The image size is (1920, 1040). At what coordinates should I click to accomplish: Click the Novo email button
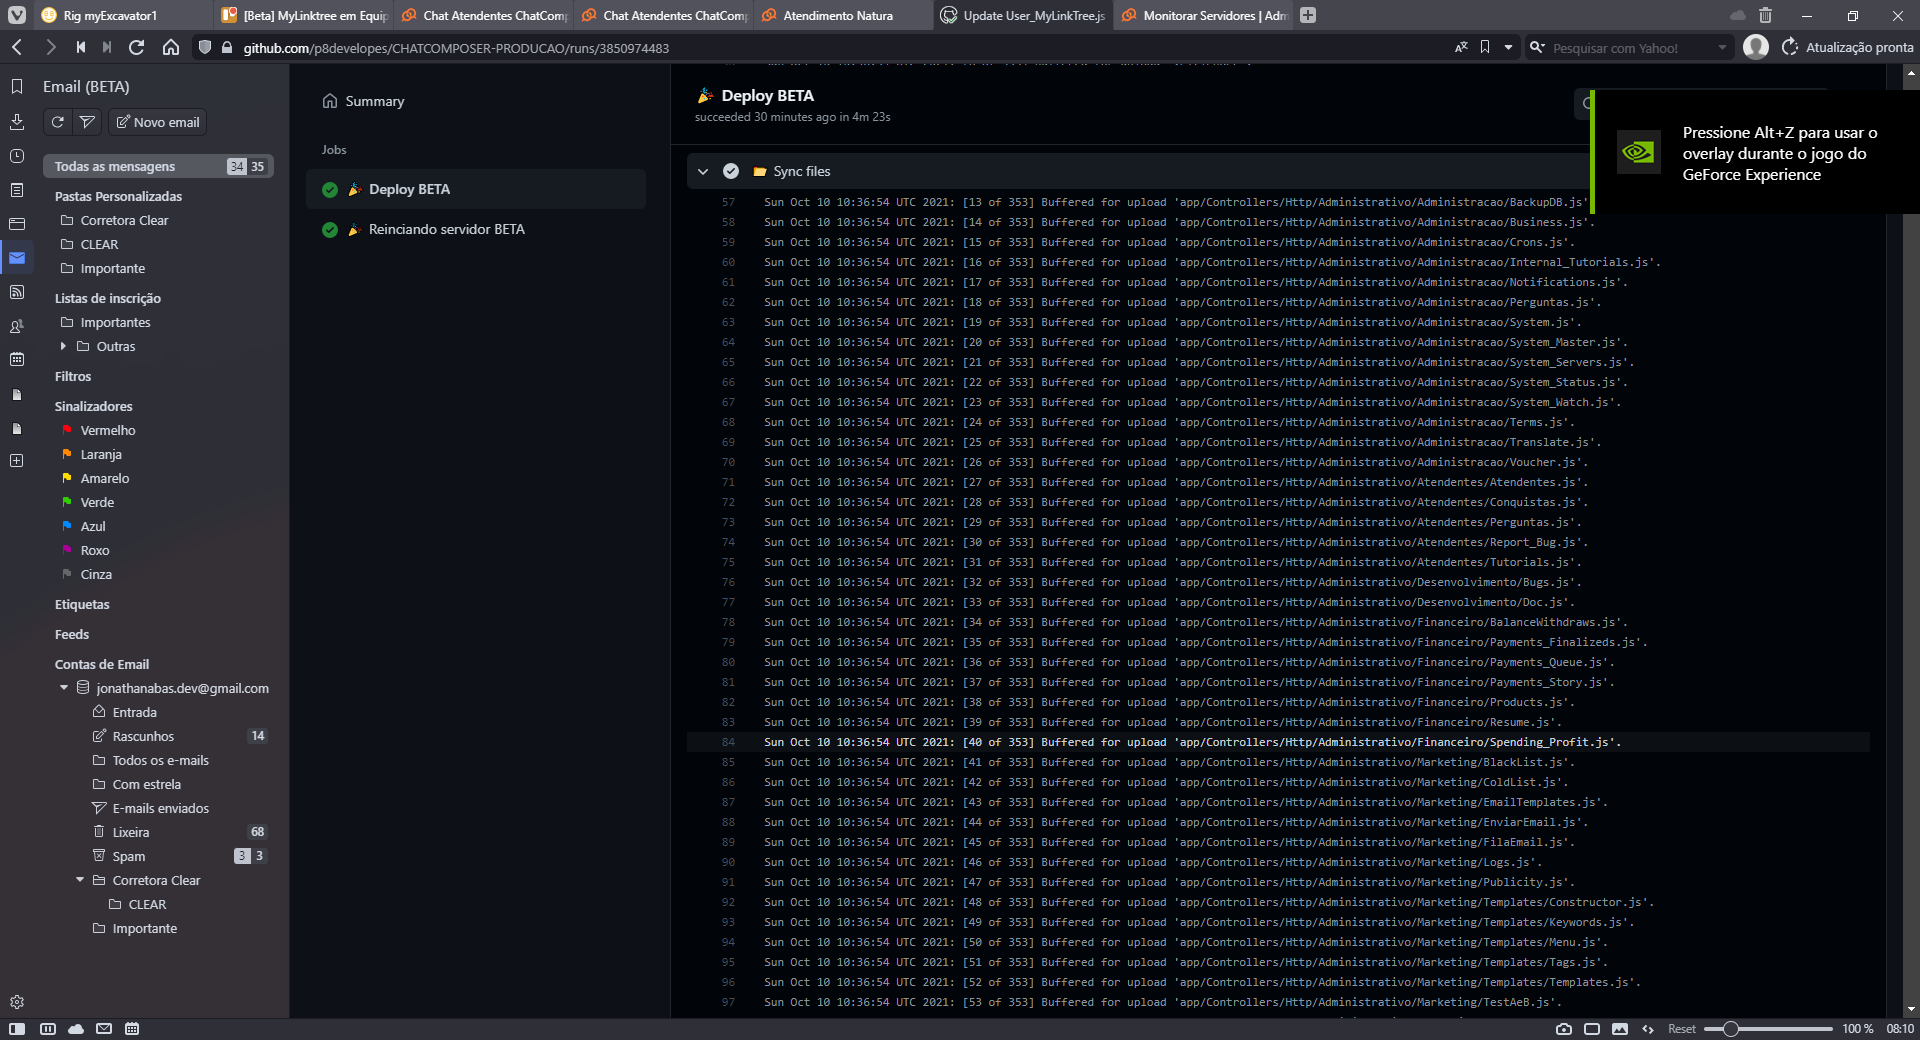pyautogui.click(x=156, y=121)
